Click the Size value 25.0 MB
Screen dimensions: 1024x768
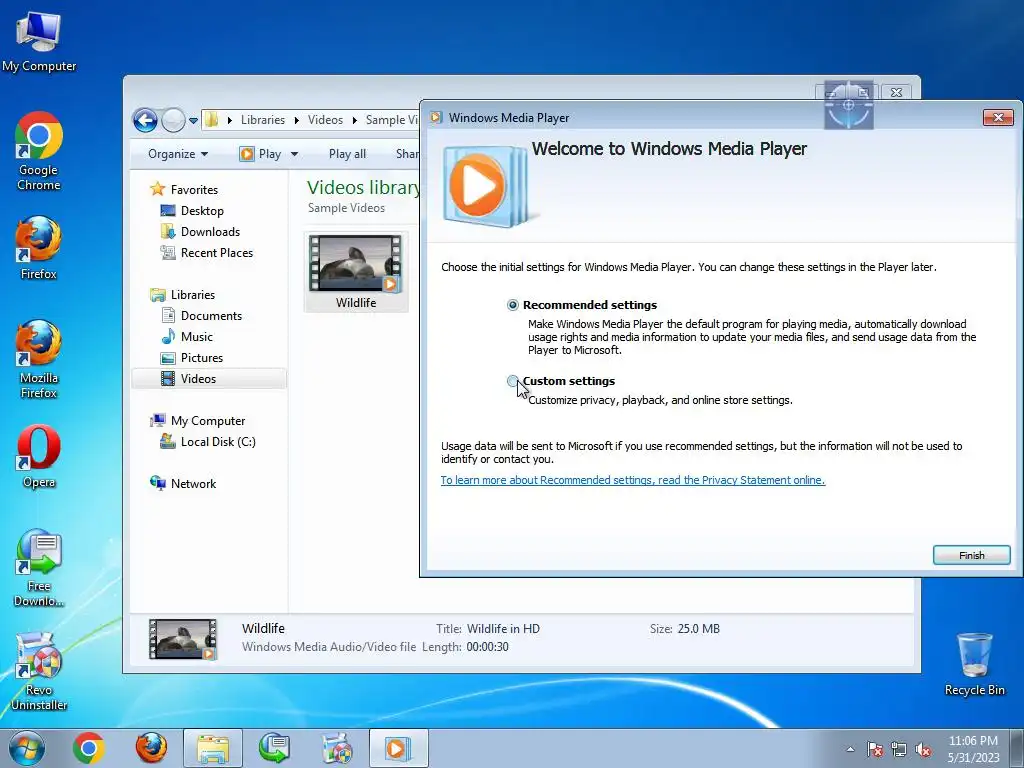click(699, 629)
